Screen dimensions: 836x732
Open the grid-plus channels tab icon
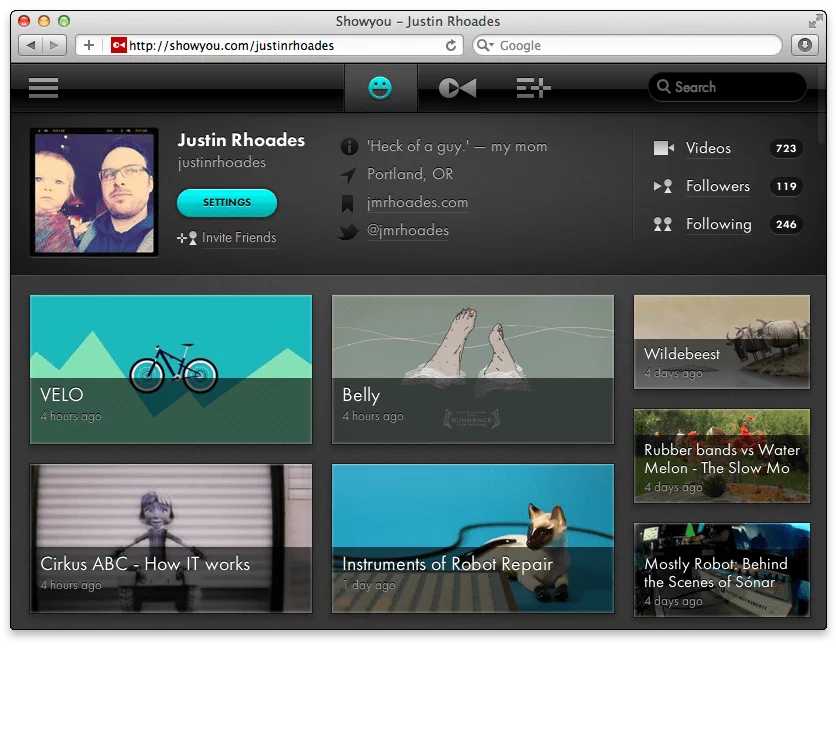pyautogui.click(x=533, y=88)
